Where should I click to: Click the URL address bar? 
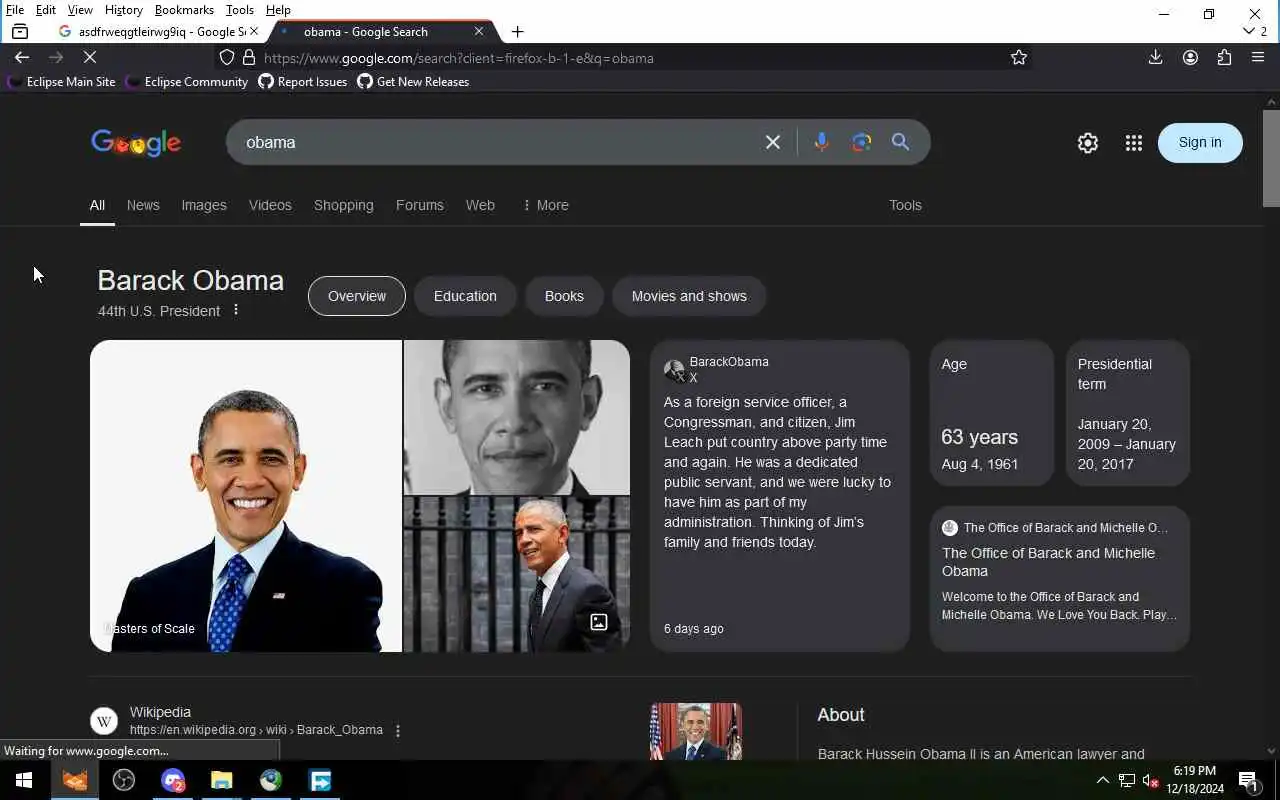click(x=630, y=58)
